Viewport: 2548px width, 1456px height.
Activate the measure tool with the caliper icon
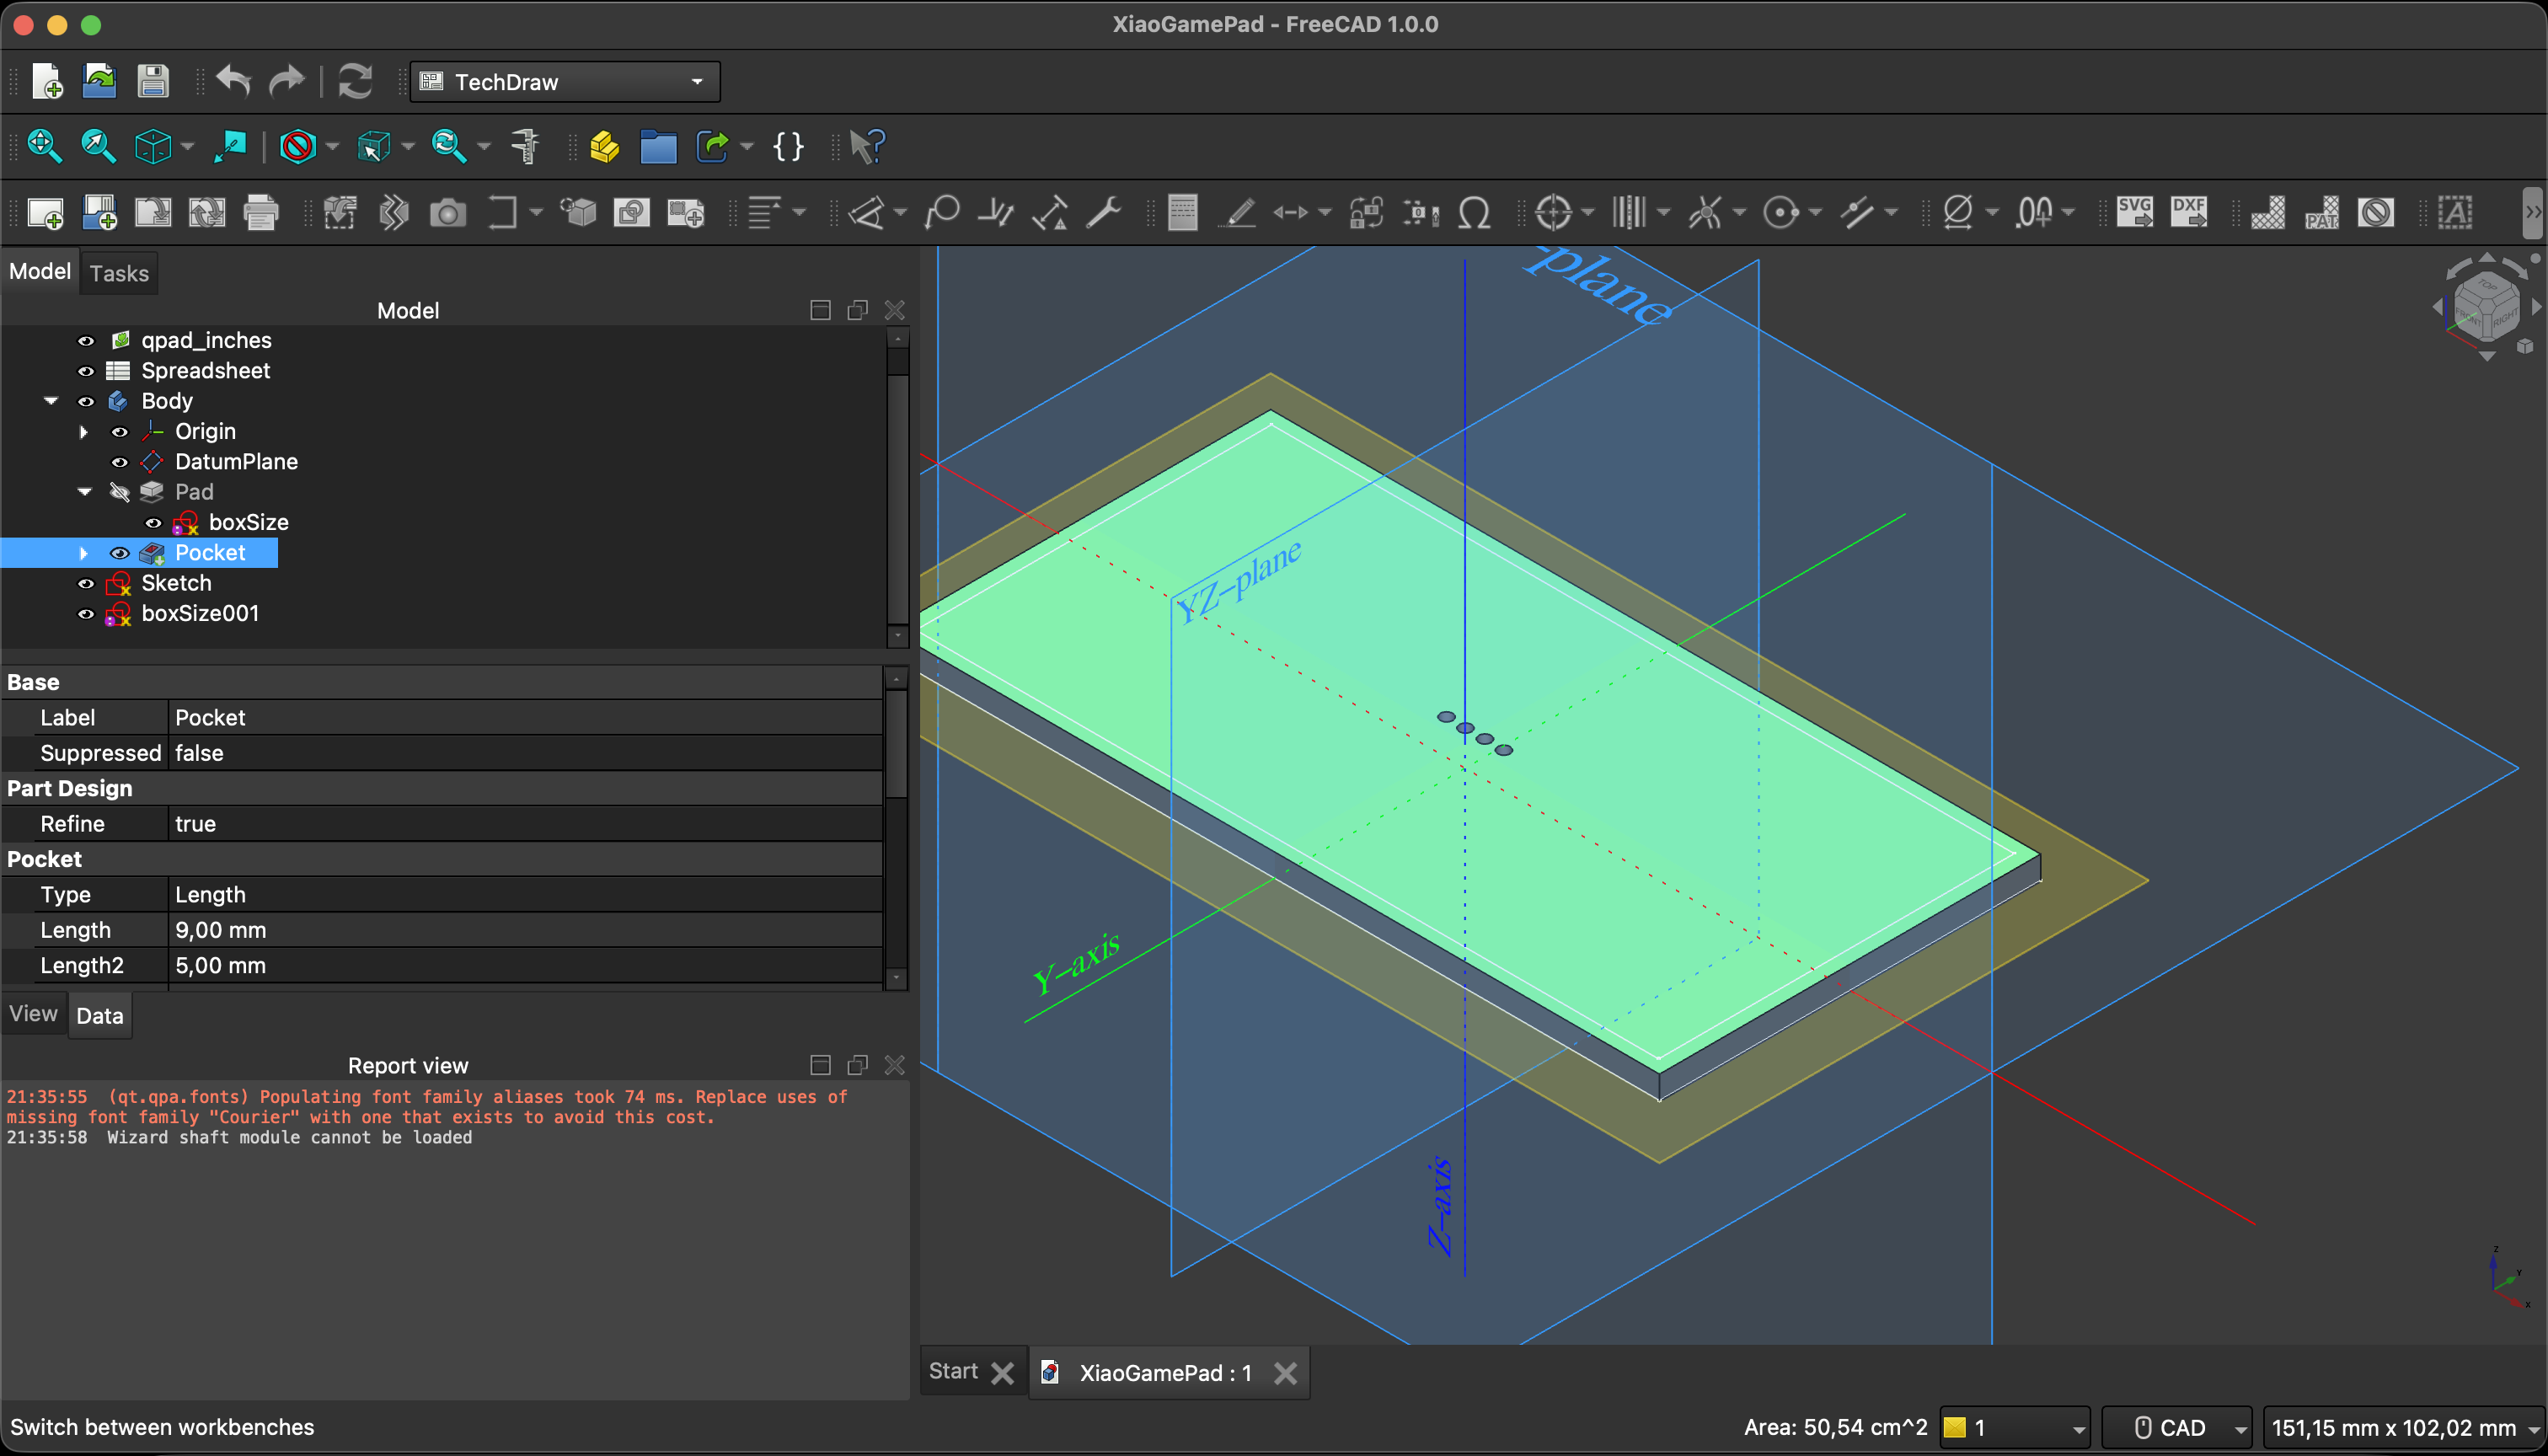pos(527,146)
